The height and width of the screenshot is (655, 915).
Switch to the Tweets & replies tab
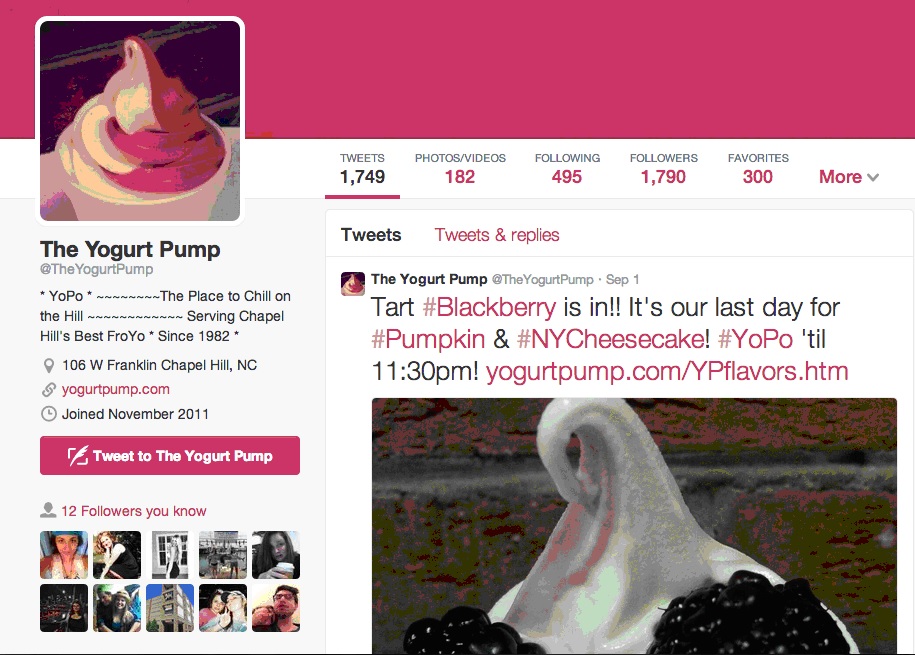497,235
